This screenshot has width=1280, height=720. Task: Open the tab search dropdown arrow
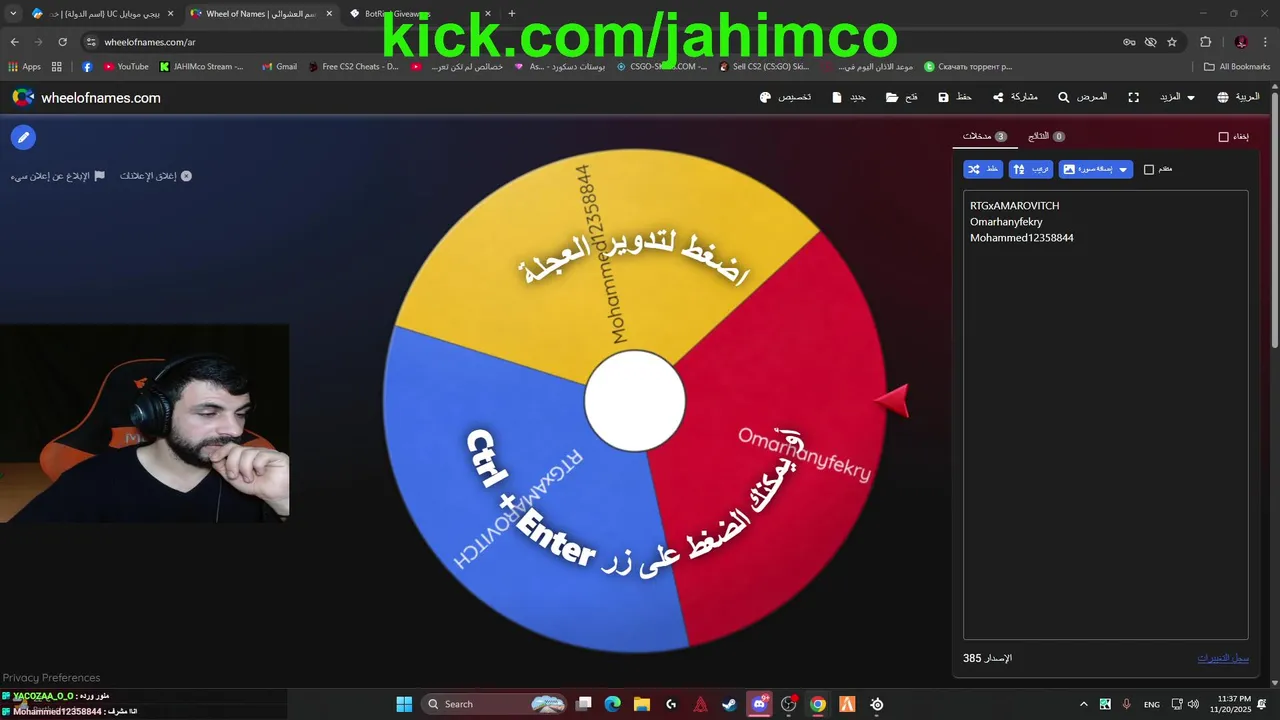pos(13,14)
